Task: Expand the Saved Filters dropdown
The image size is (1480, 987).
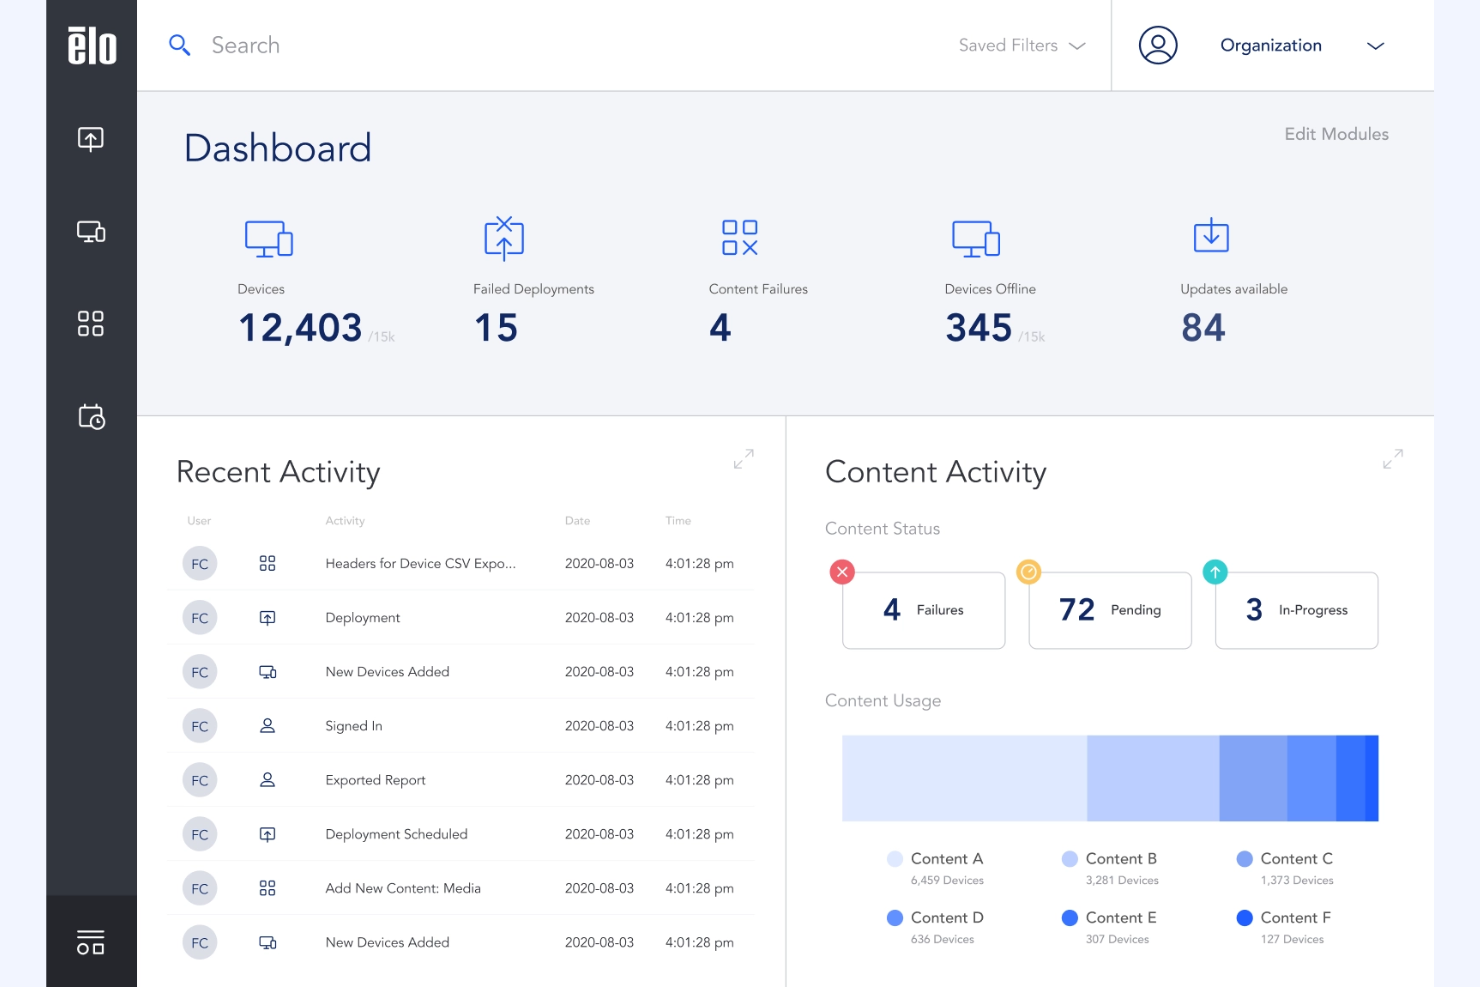Action: pos(1021,46)
